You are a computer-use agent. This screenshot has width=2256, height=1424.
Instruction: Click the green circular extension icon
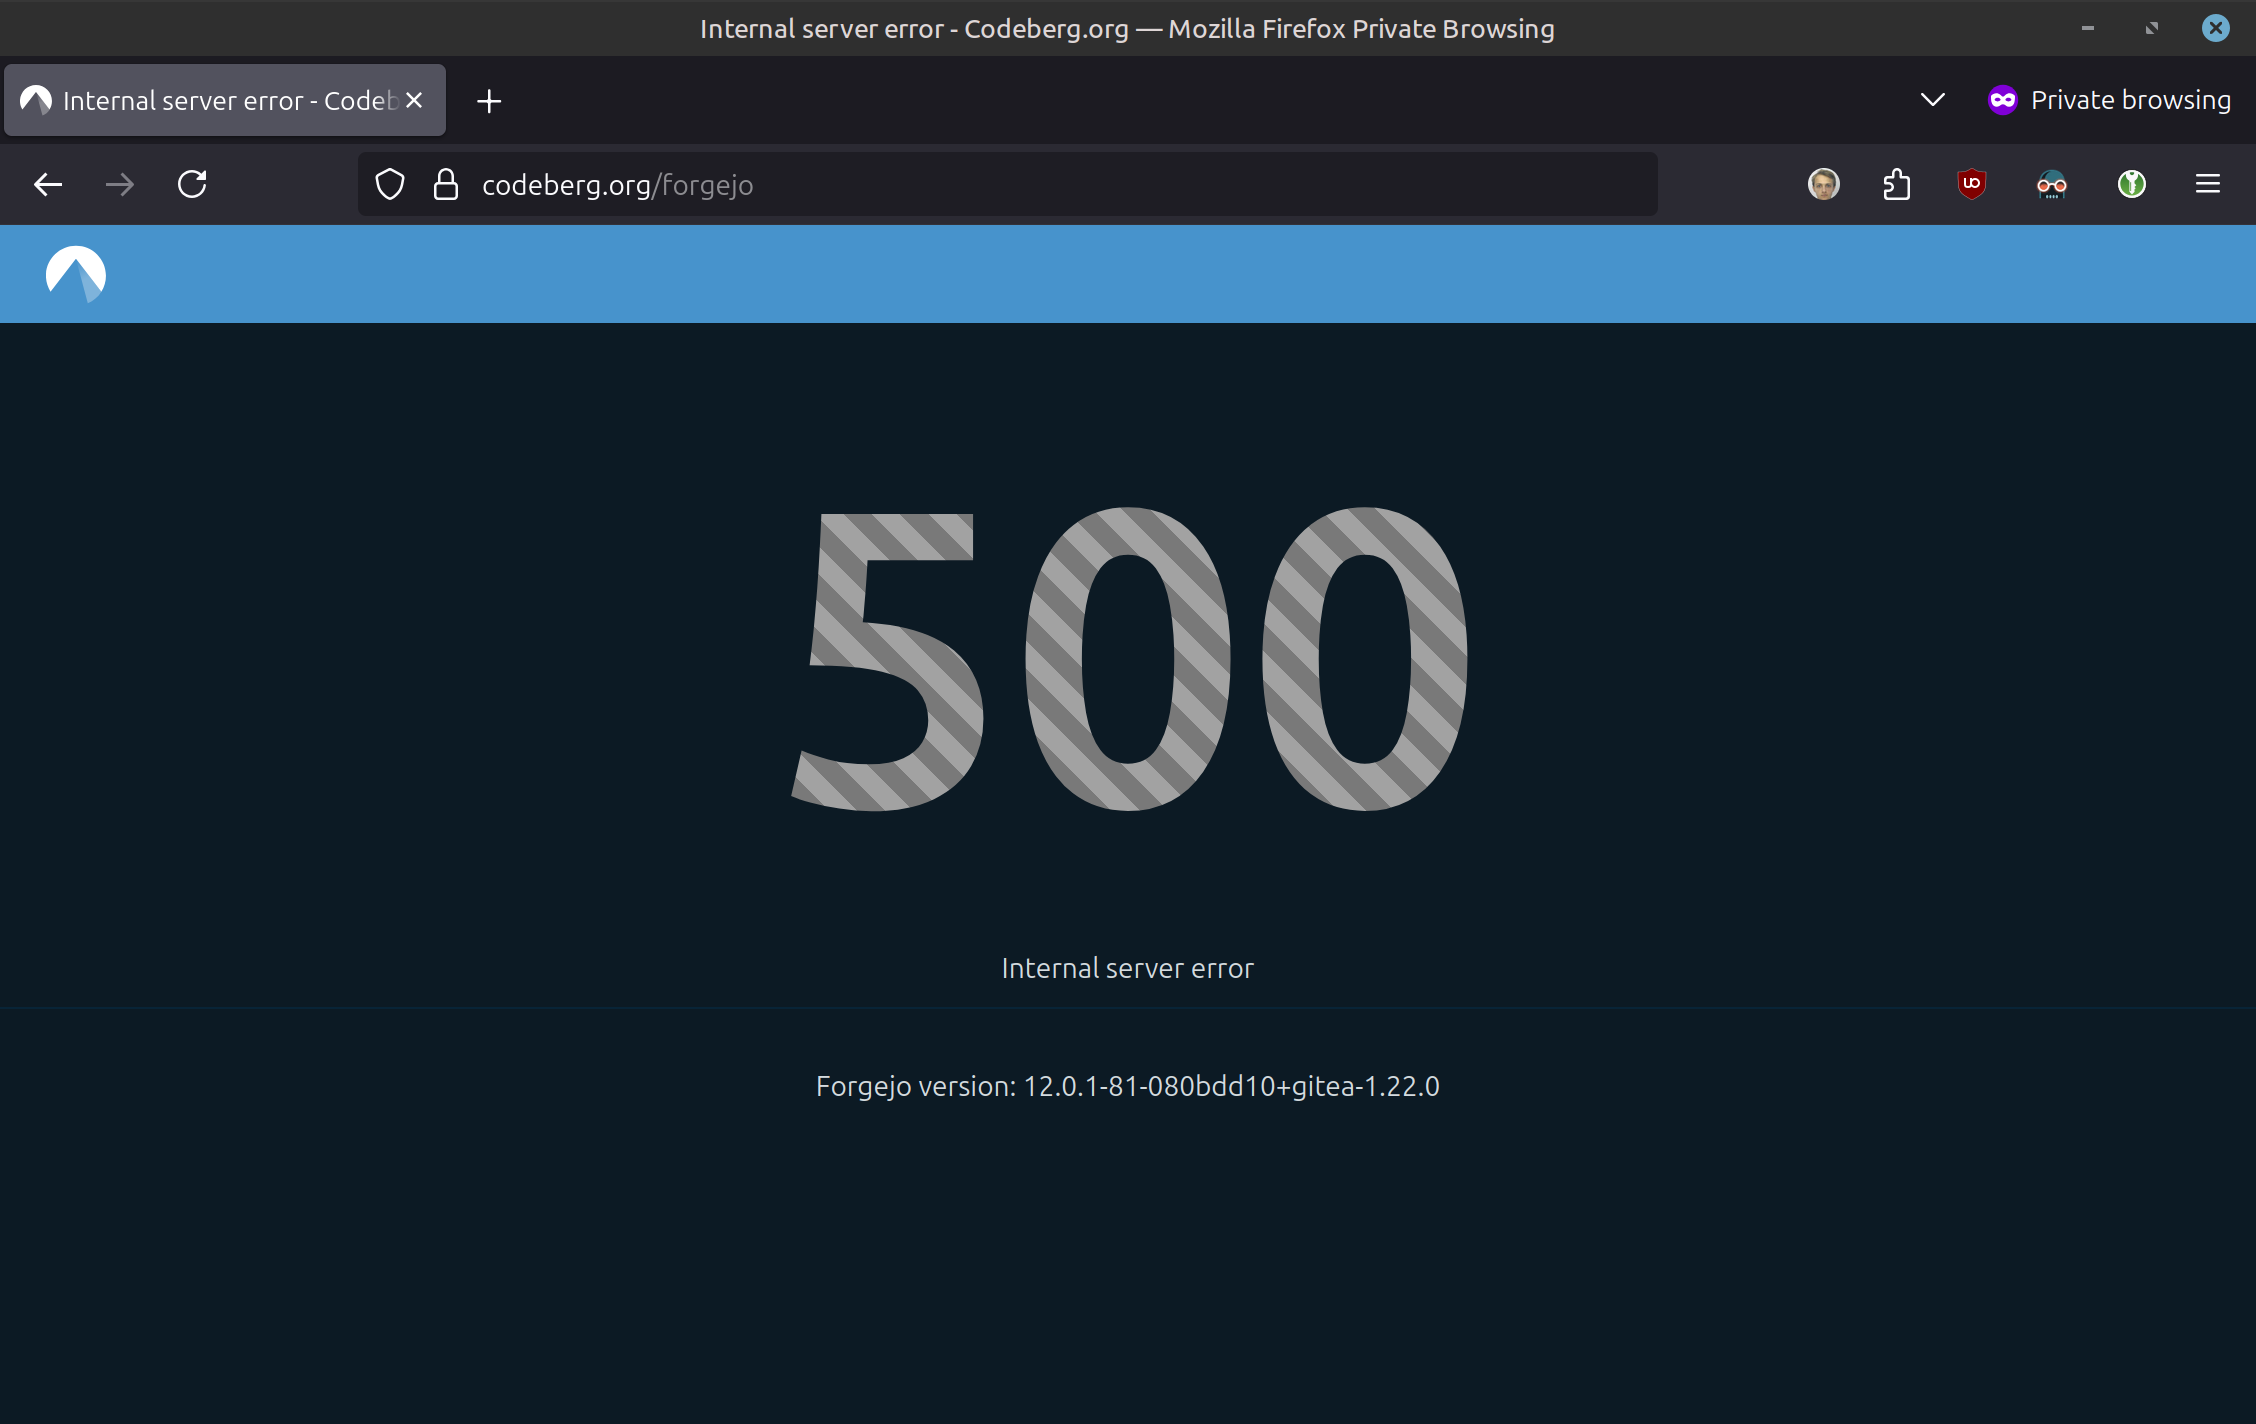pos(2131,184)
